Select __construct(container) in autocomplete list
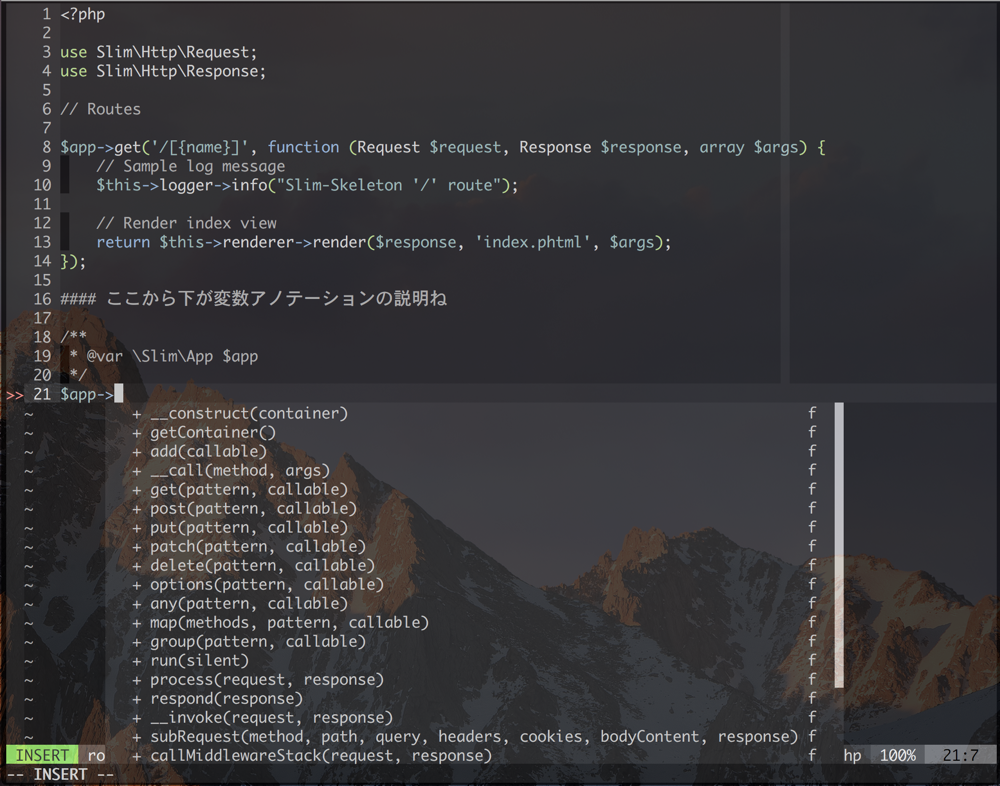The width and height of the screenshot is (1000, 786). coord(249,413)
